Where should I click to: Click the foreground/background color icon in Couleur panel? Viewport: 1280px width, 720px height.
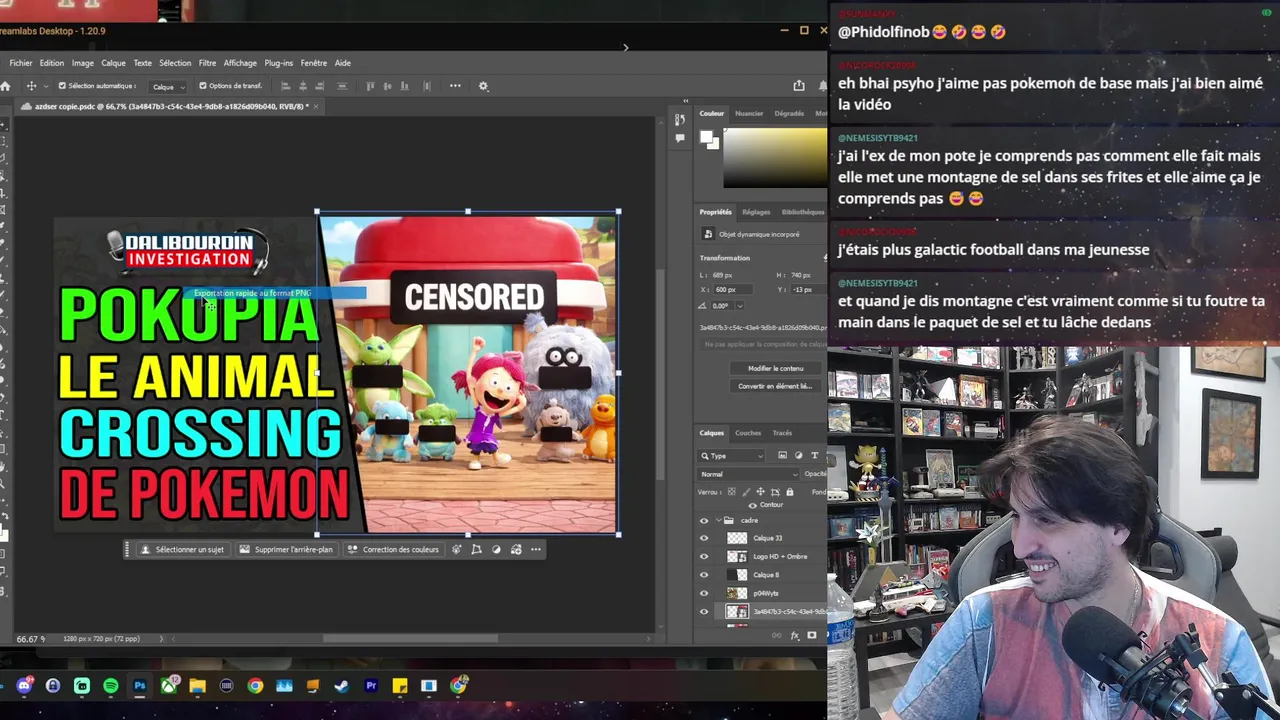709,140
